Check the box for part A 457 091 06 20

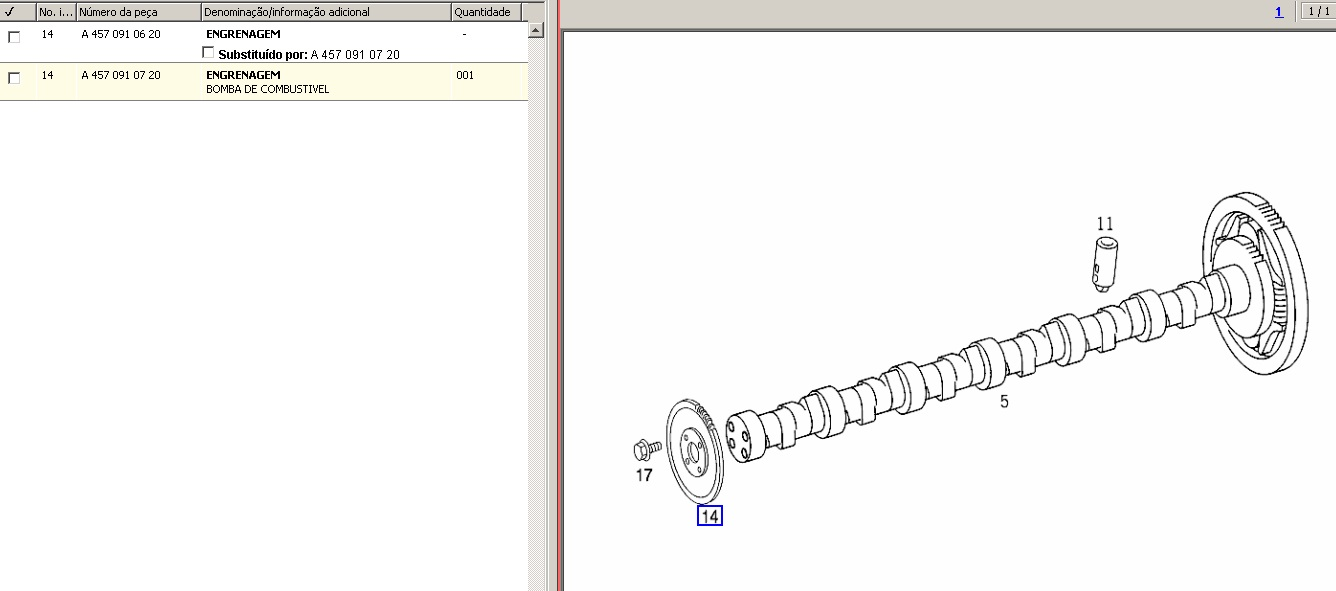point(14,37)
